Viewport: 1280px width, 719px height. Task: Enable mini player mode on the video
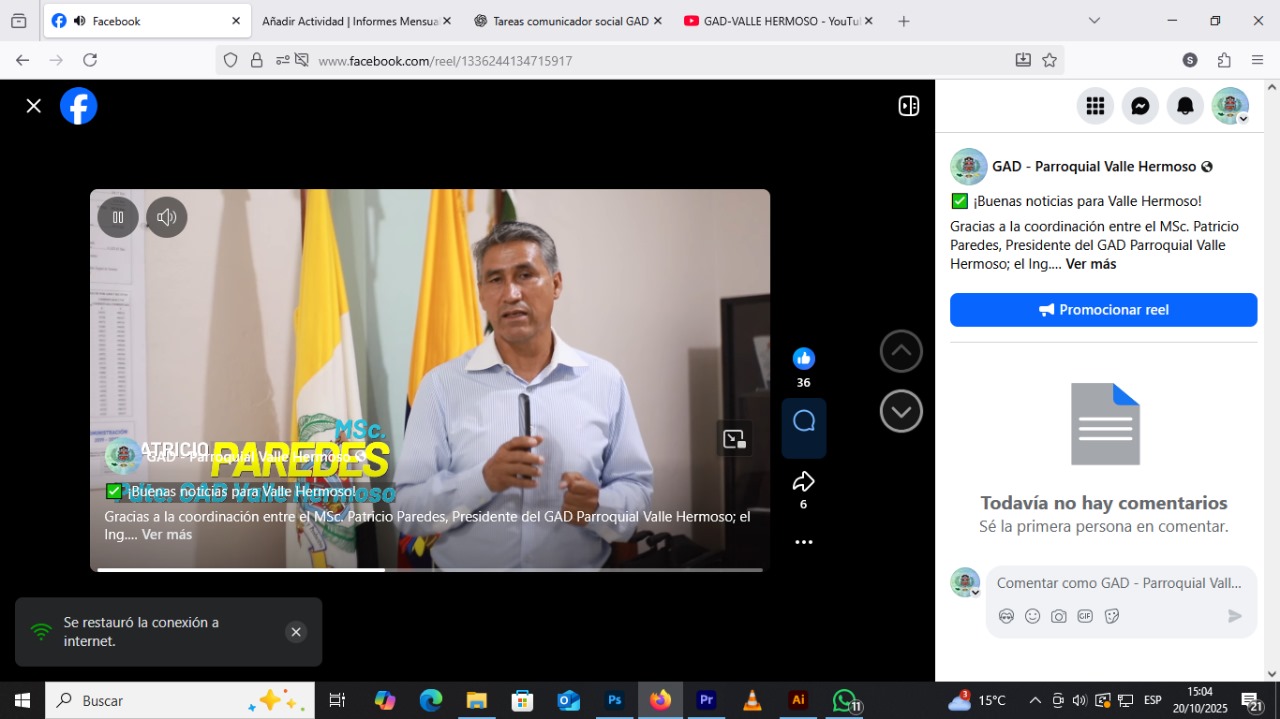tap(734, 439)
